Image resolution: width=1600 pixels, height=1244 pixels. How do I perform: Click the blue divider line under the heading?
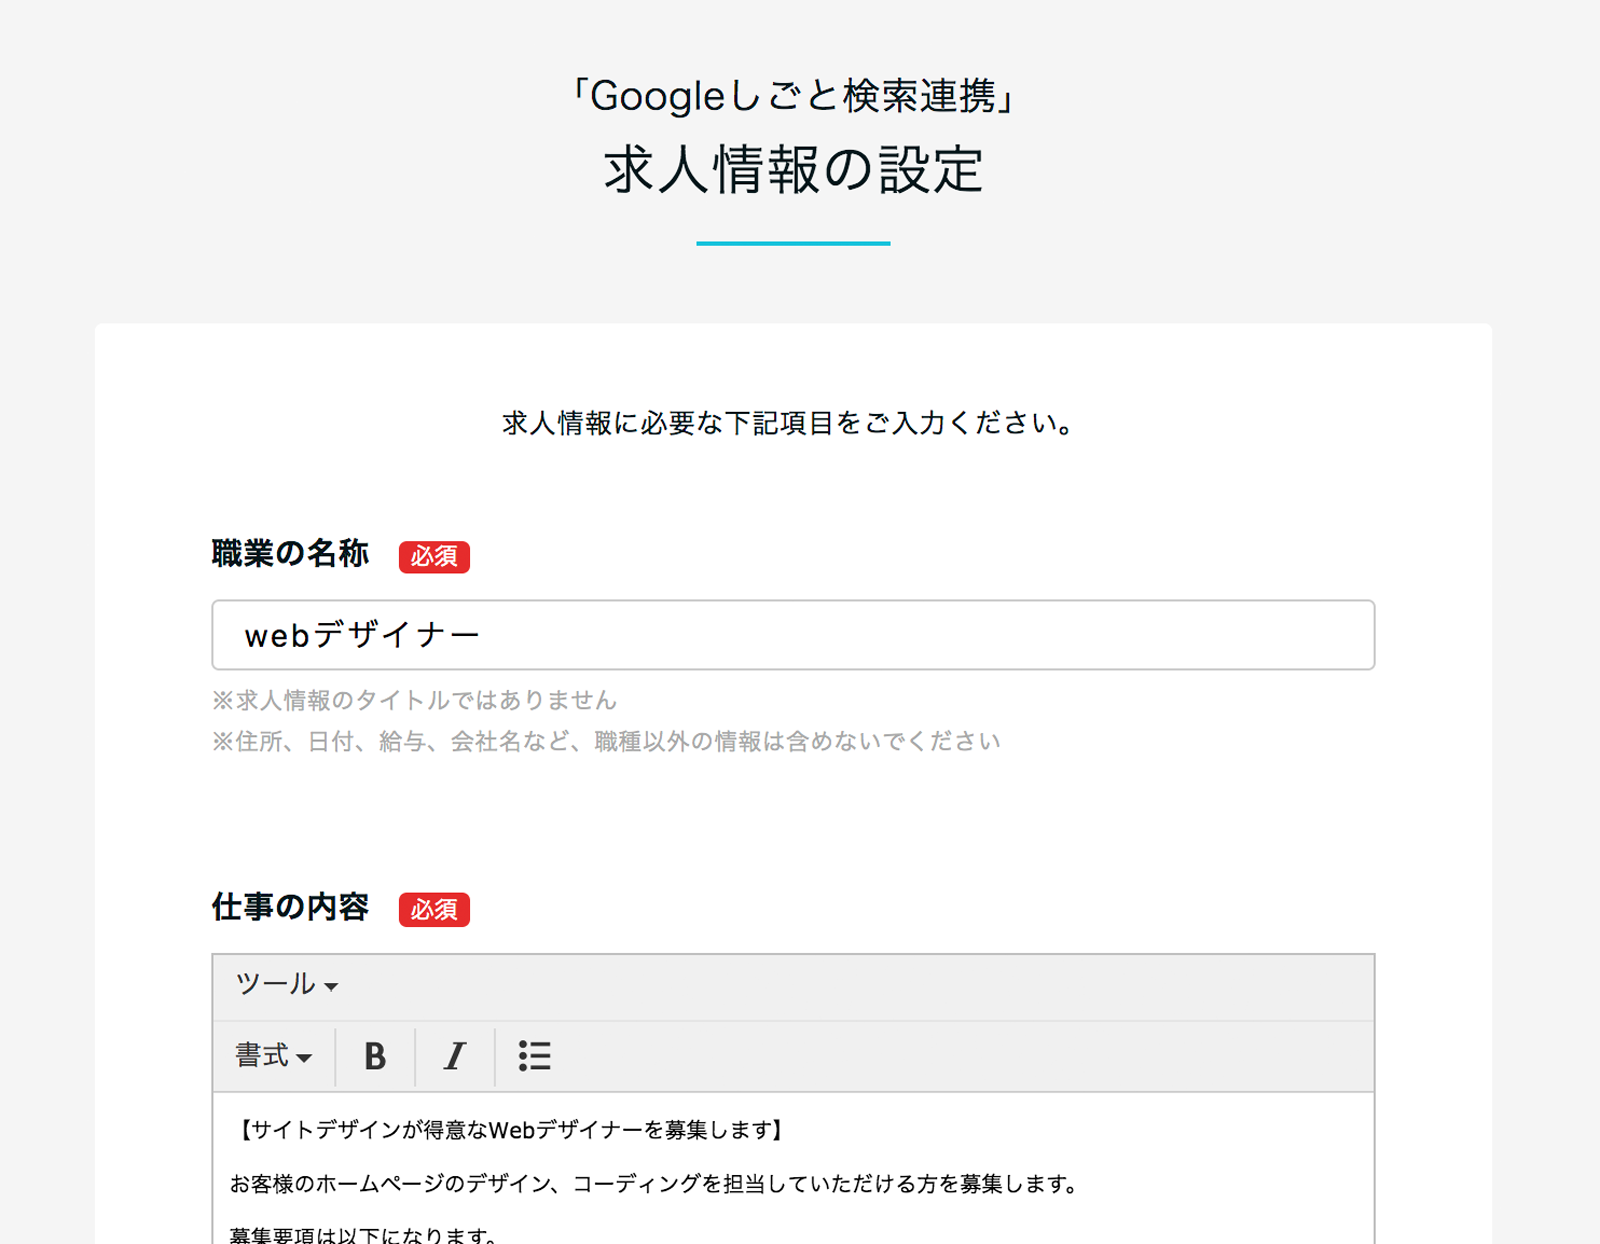[793, 243]
